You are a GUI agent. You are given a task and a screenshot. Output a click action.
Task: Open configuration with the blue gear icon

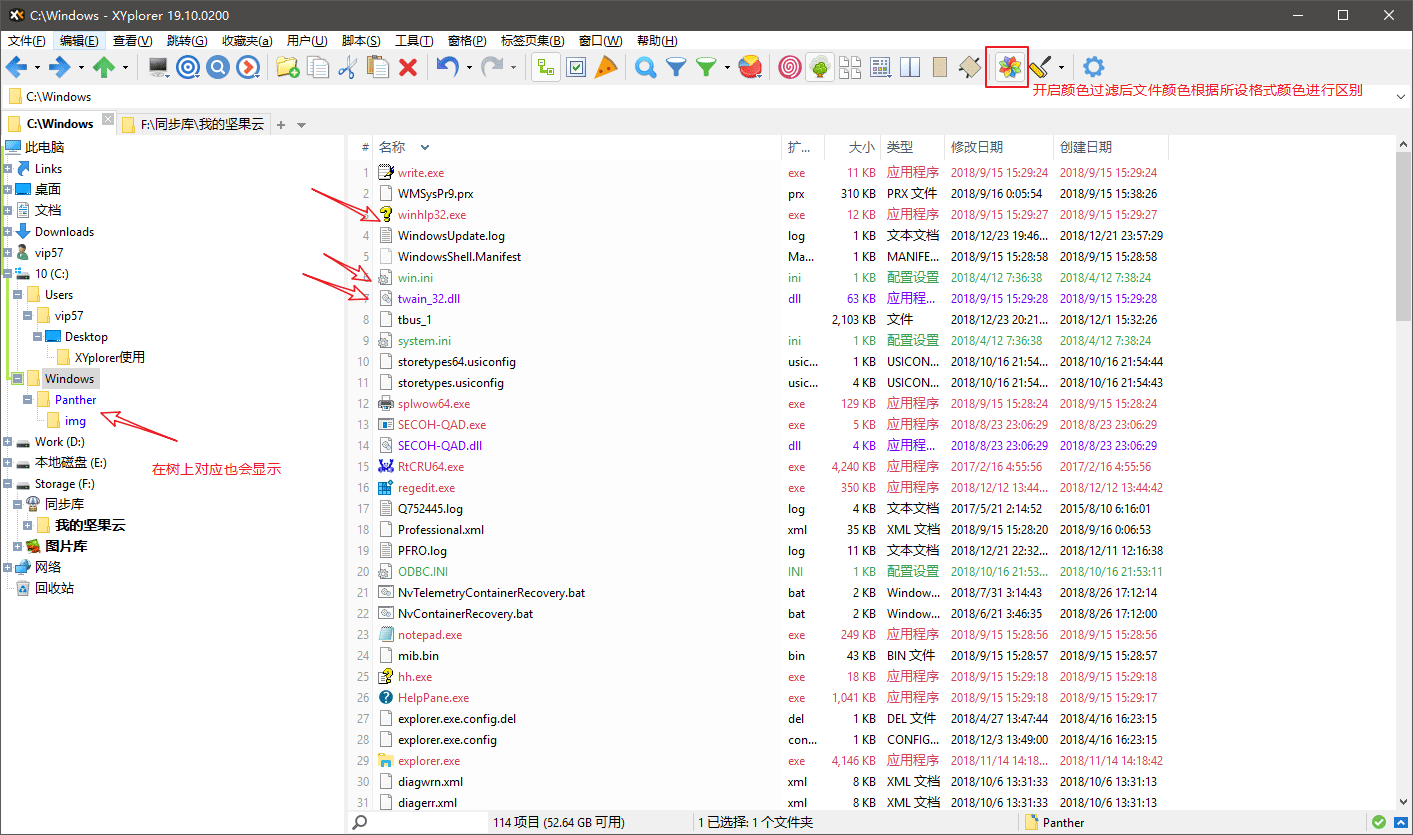[x=1094, y=67]
